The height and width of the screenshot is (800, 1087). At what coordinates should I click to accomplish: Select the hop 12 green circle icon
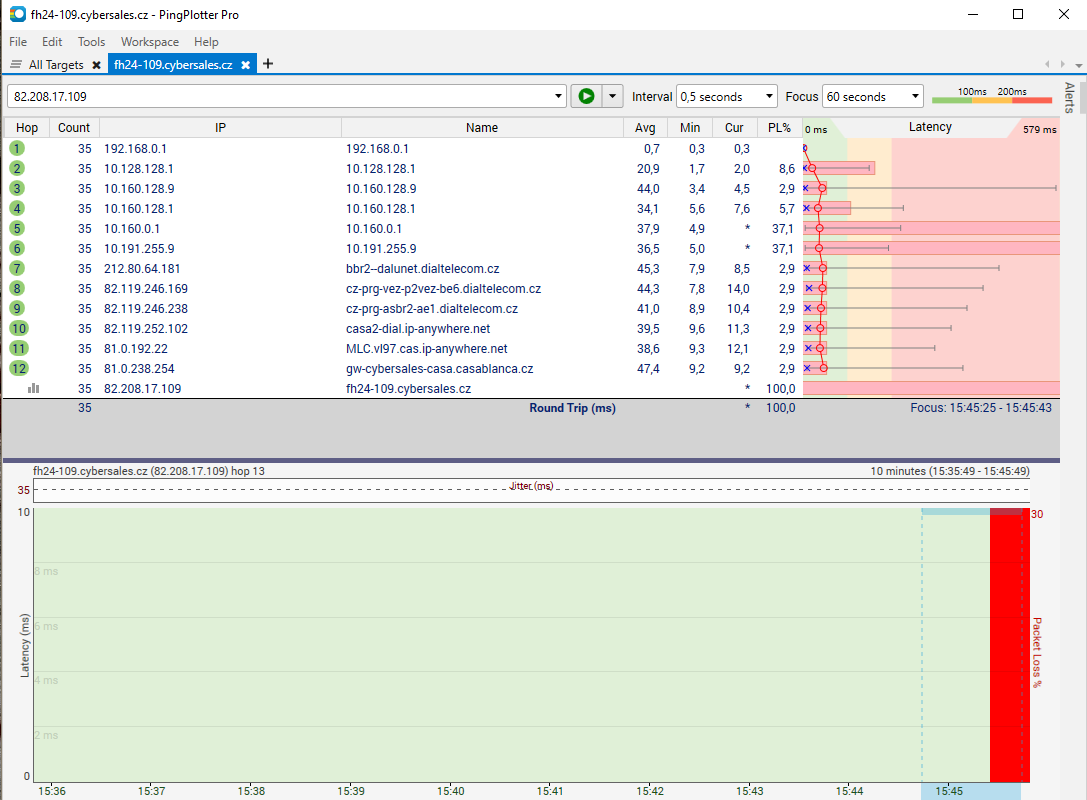coord(18,368)
